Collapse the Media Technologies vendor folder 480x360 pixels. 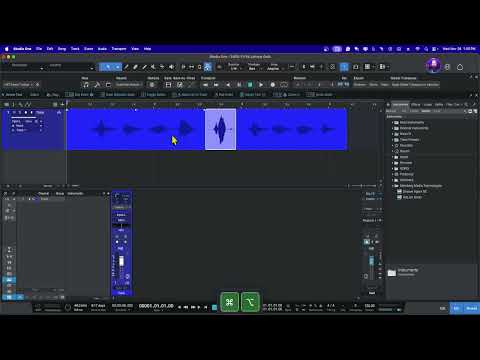[393, 186]
